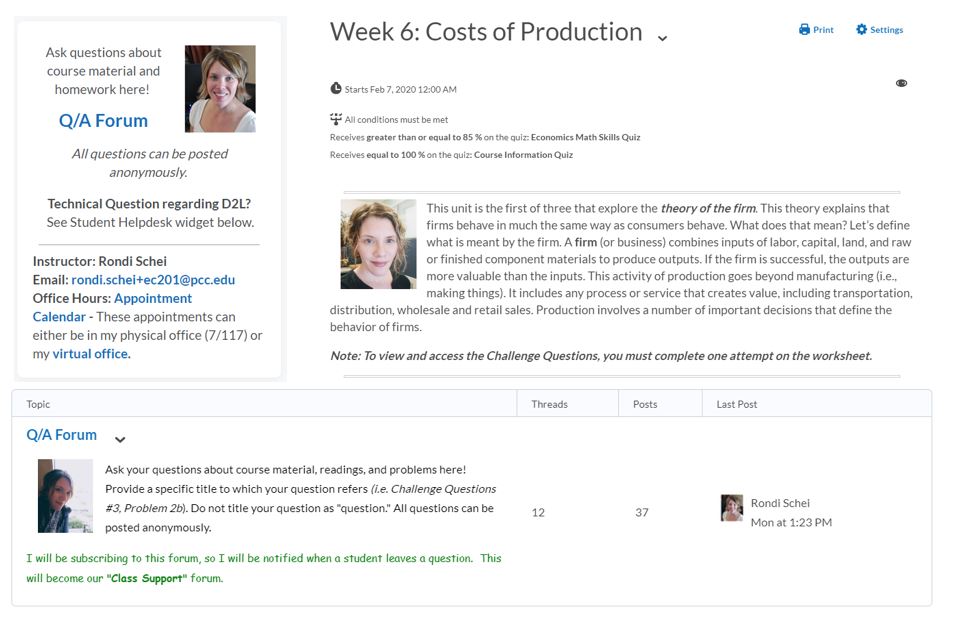Click the instructor's photo in the sidebar
This screenshot has height=618, width=953.
pos(219,86)
